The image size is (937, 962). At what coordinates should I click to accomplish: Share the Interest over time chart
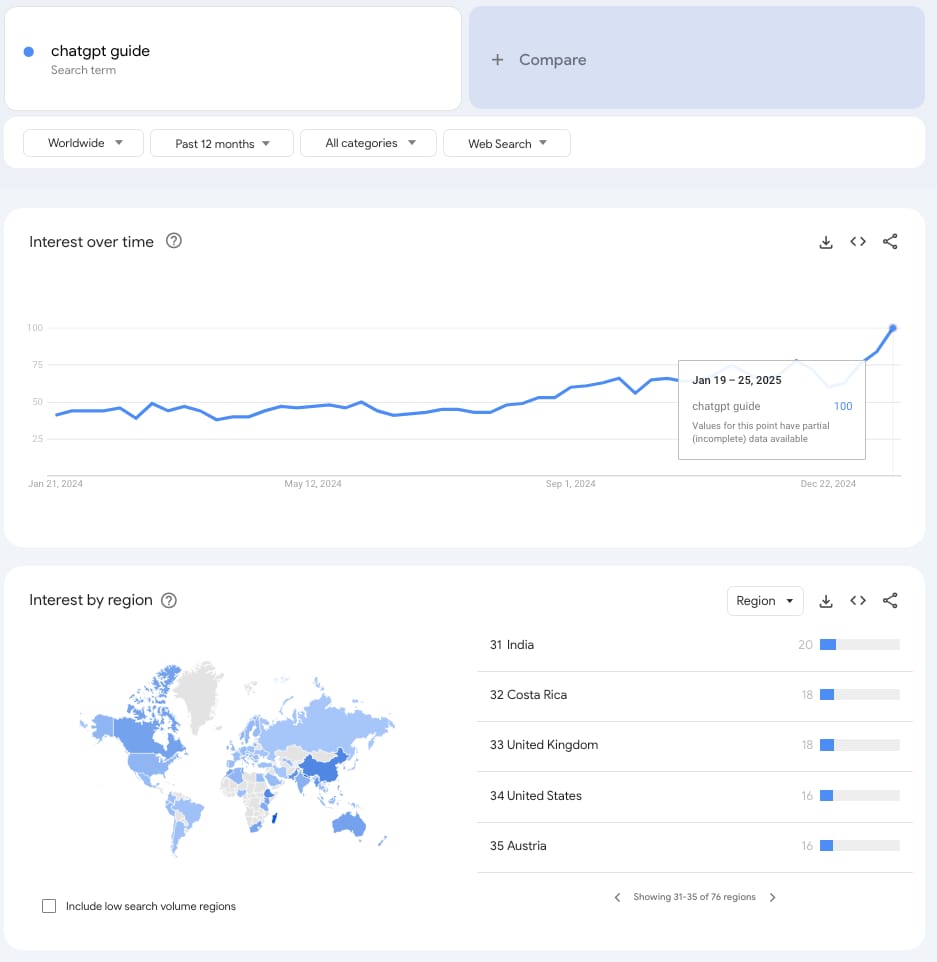coord(890,242)
